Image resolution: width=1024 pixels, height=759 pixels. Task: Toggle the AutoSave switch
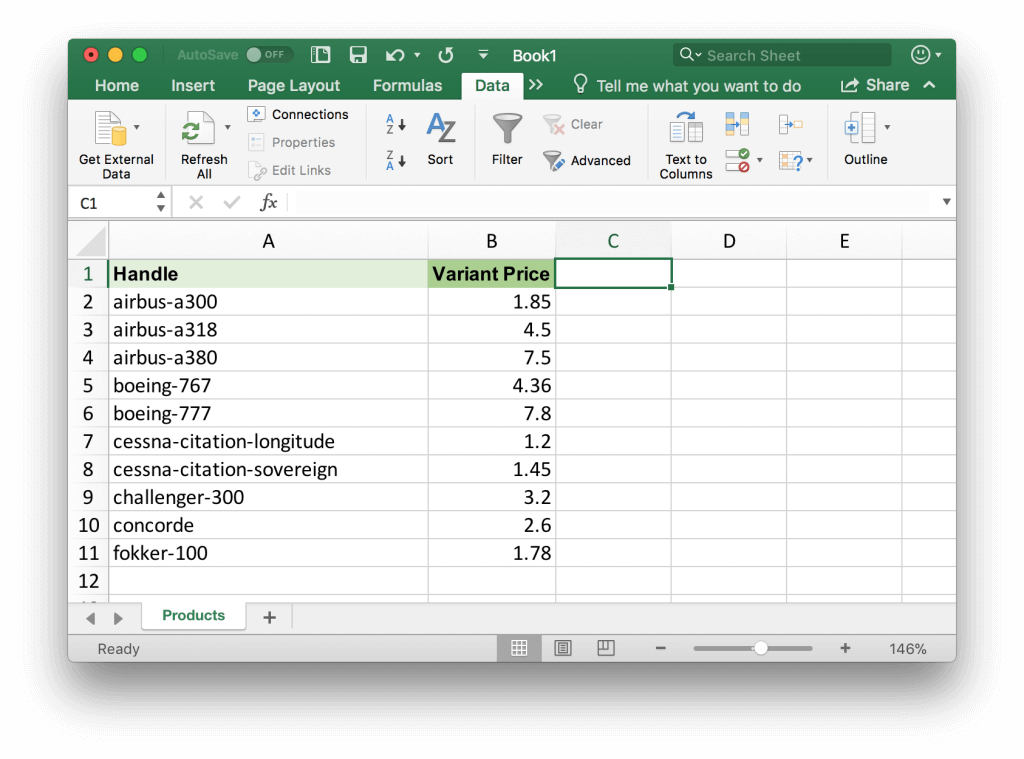266,55
